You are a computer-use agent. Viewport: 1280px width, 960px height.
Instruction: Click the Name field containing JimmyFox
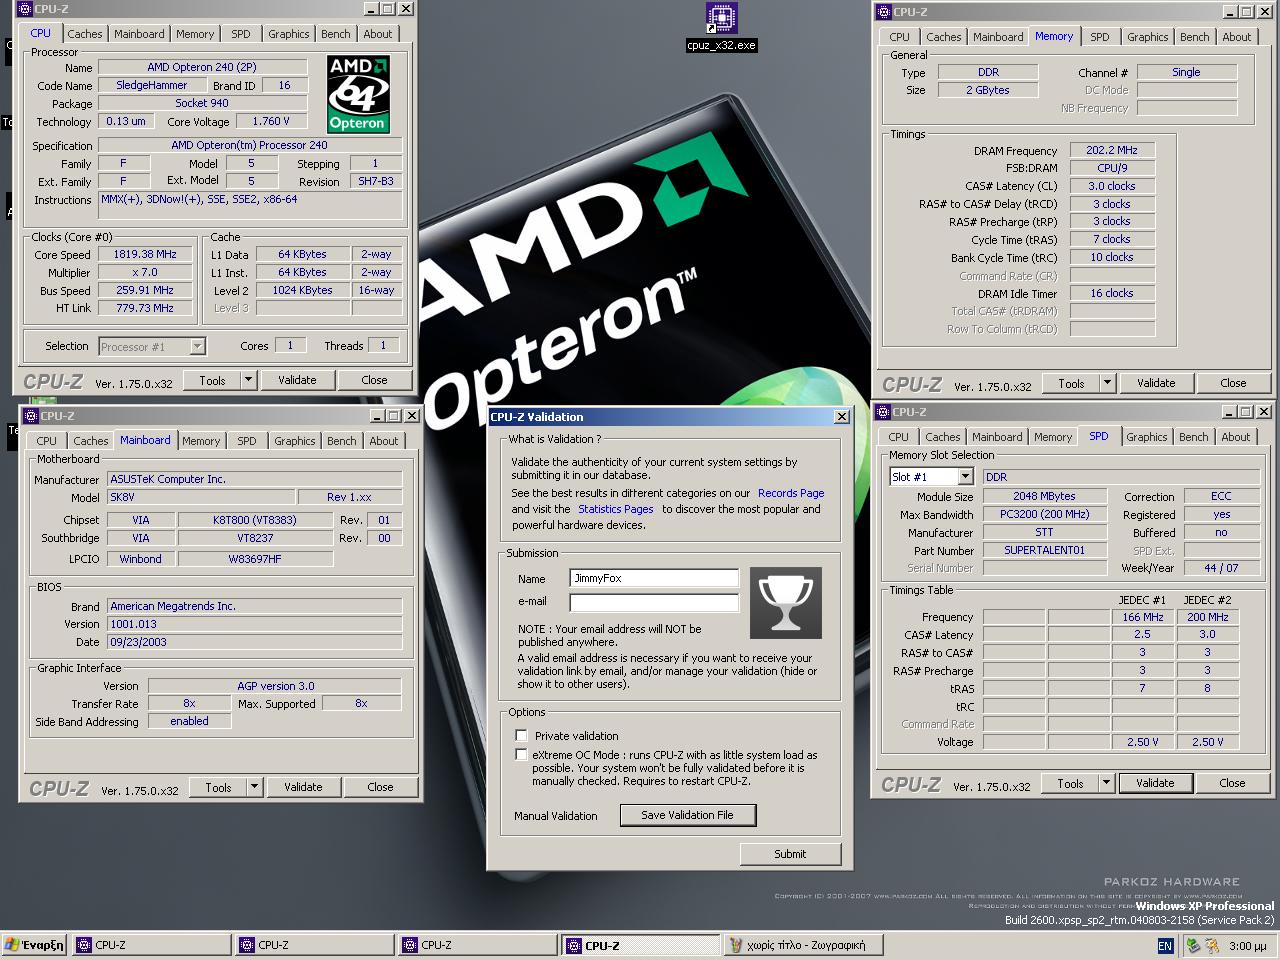[x=654, y=578]
